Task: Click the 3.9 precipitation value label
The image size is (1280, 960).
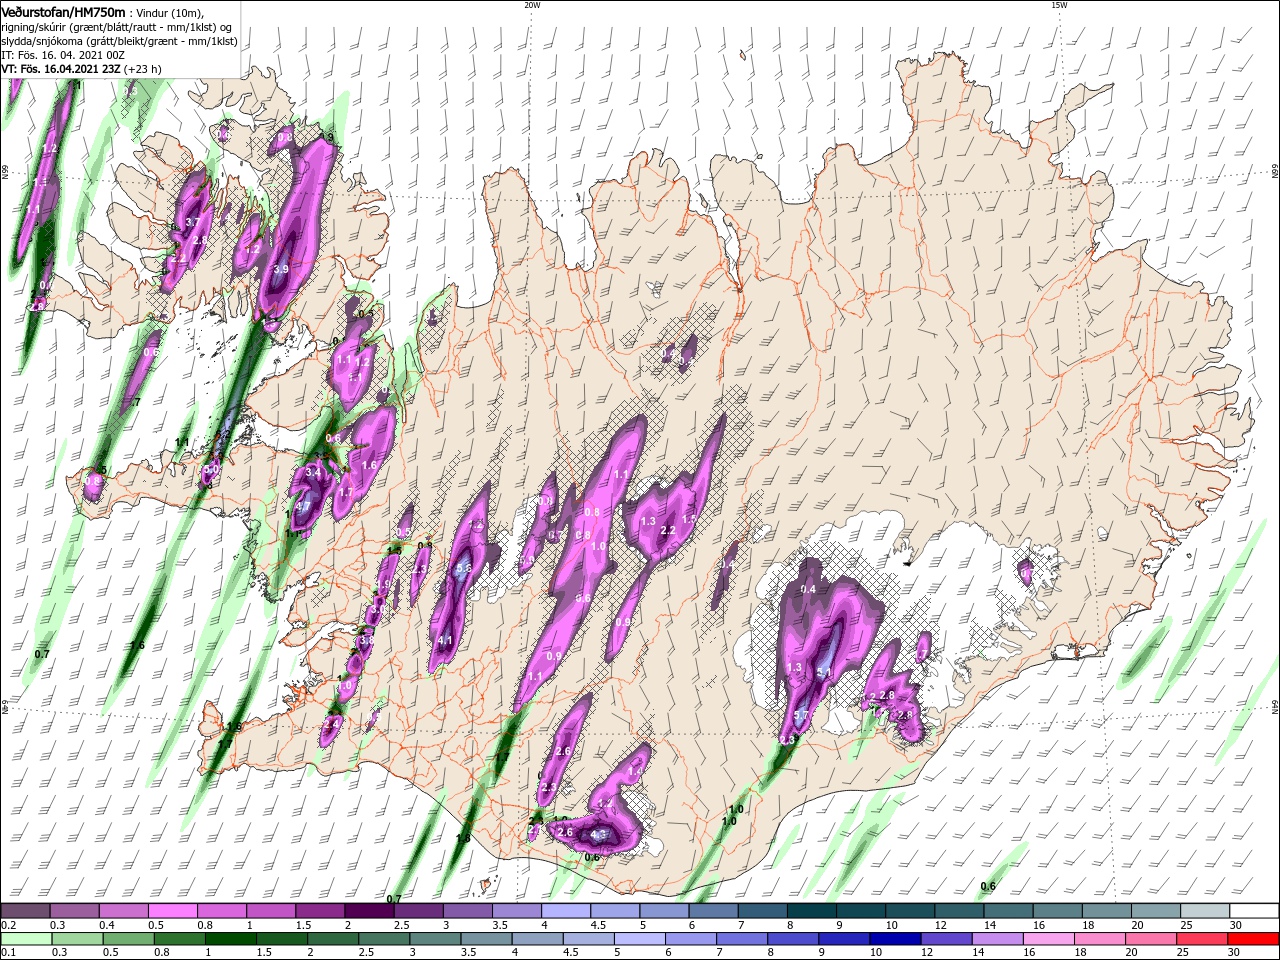Action: (x=281, y=269)
